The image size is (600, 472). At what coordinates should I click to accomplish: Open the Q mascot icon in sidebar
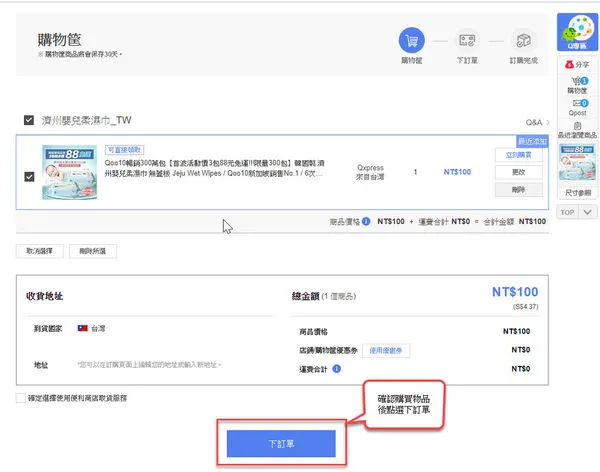[577, 32]
